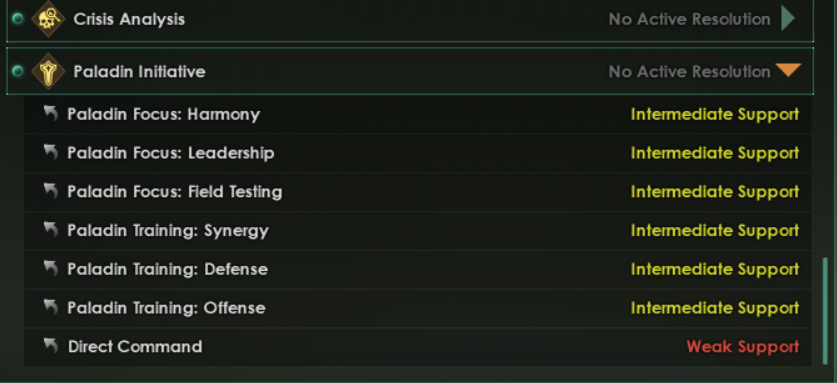Toggle the green dot next to Paladin Initiative

coord(18,71)
